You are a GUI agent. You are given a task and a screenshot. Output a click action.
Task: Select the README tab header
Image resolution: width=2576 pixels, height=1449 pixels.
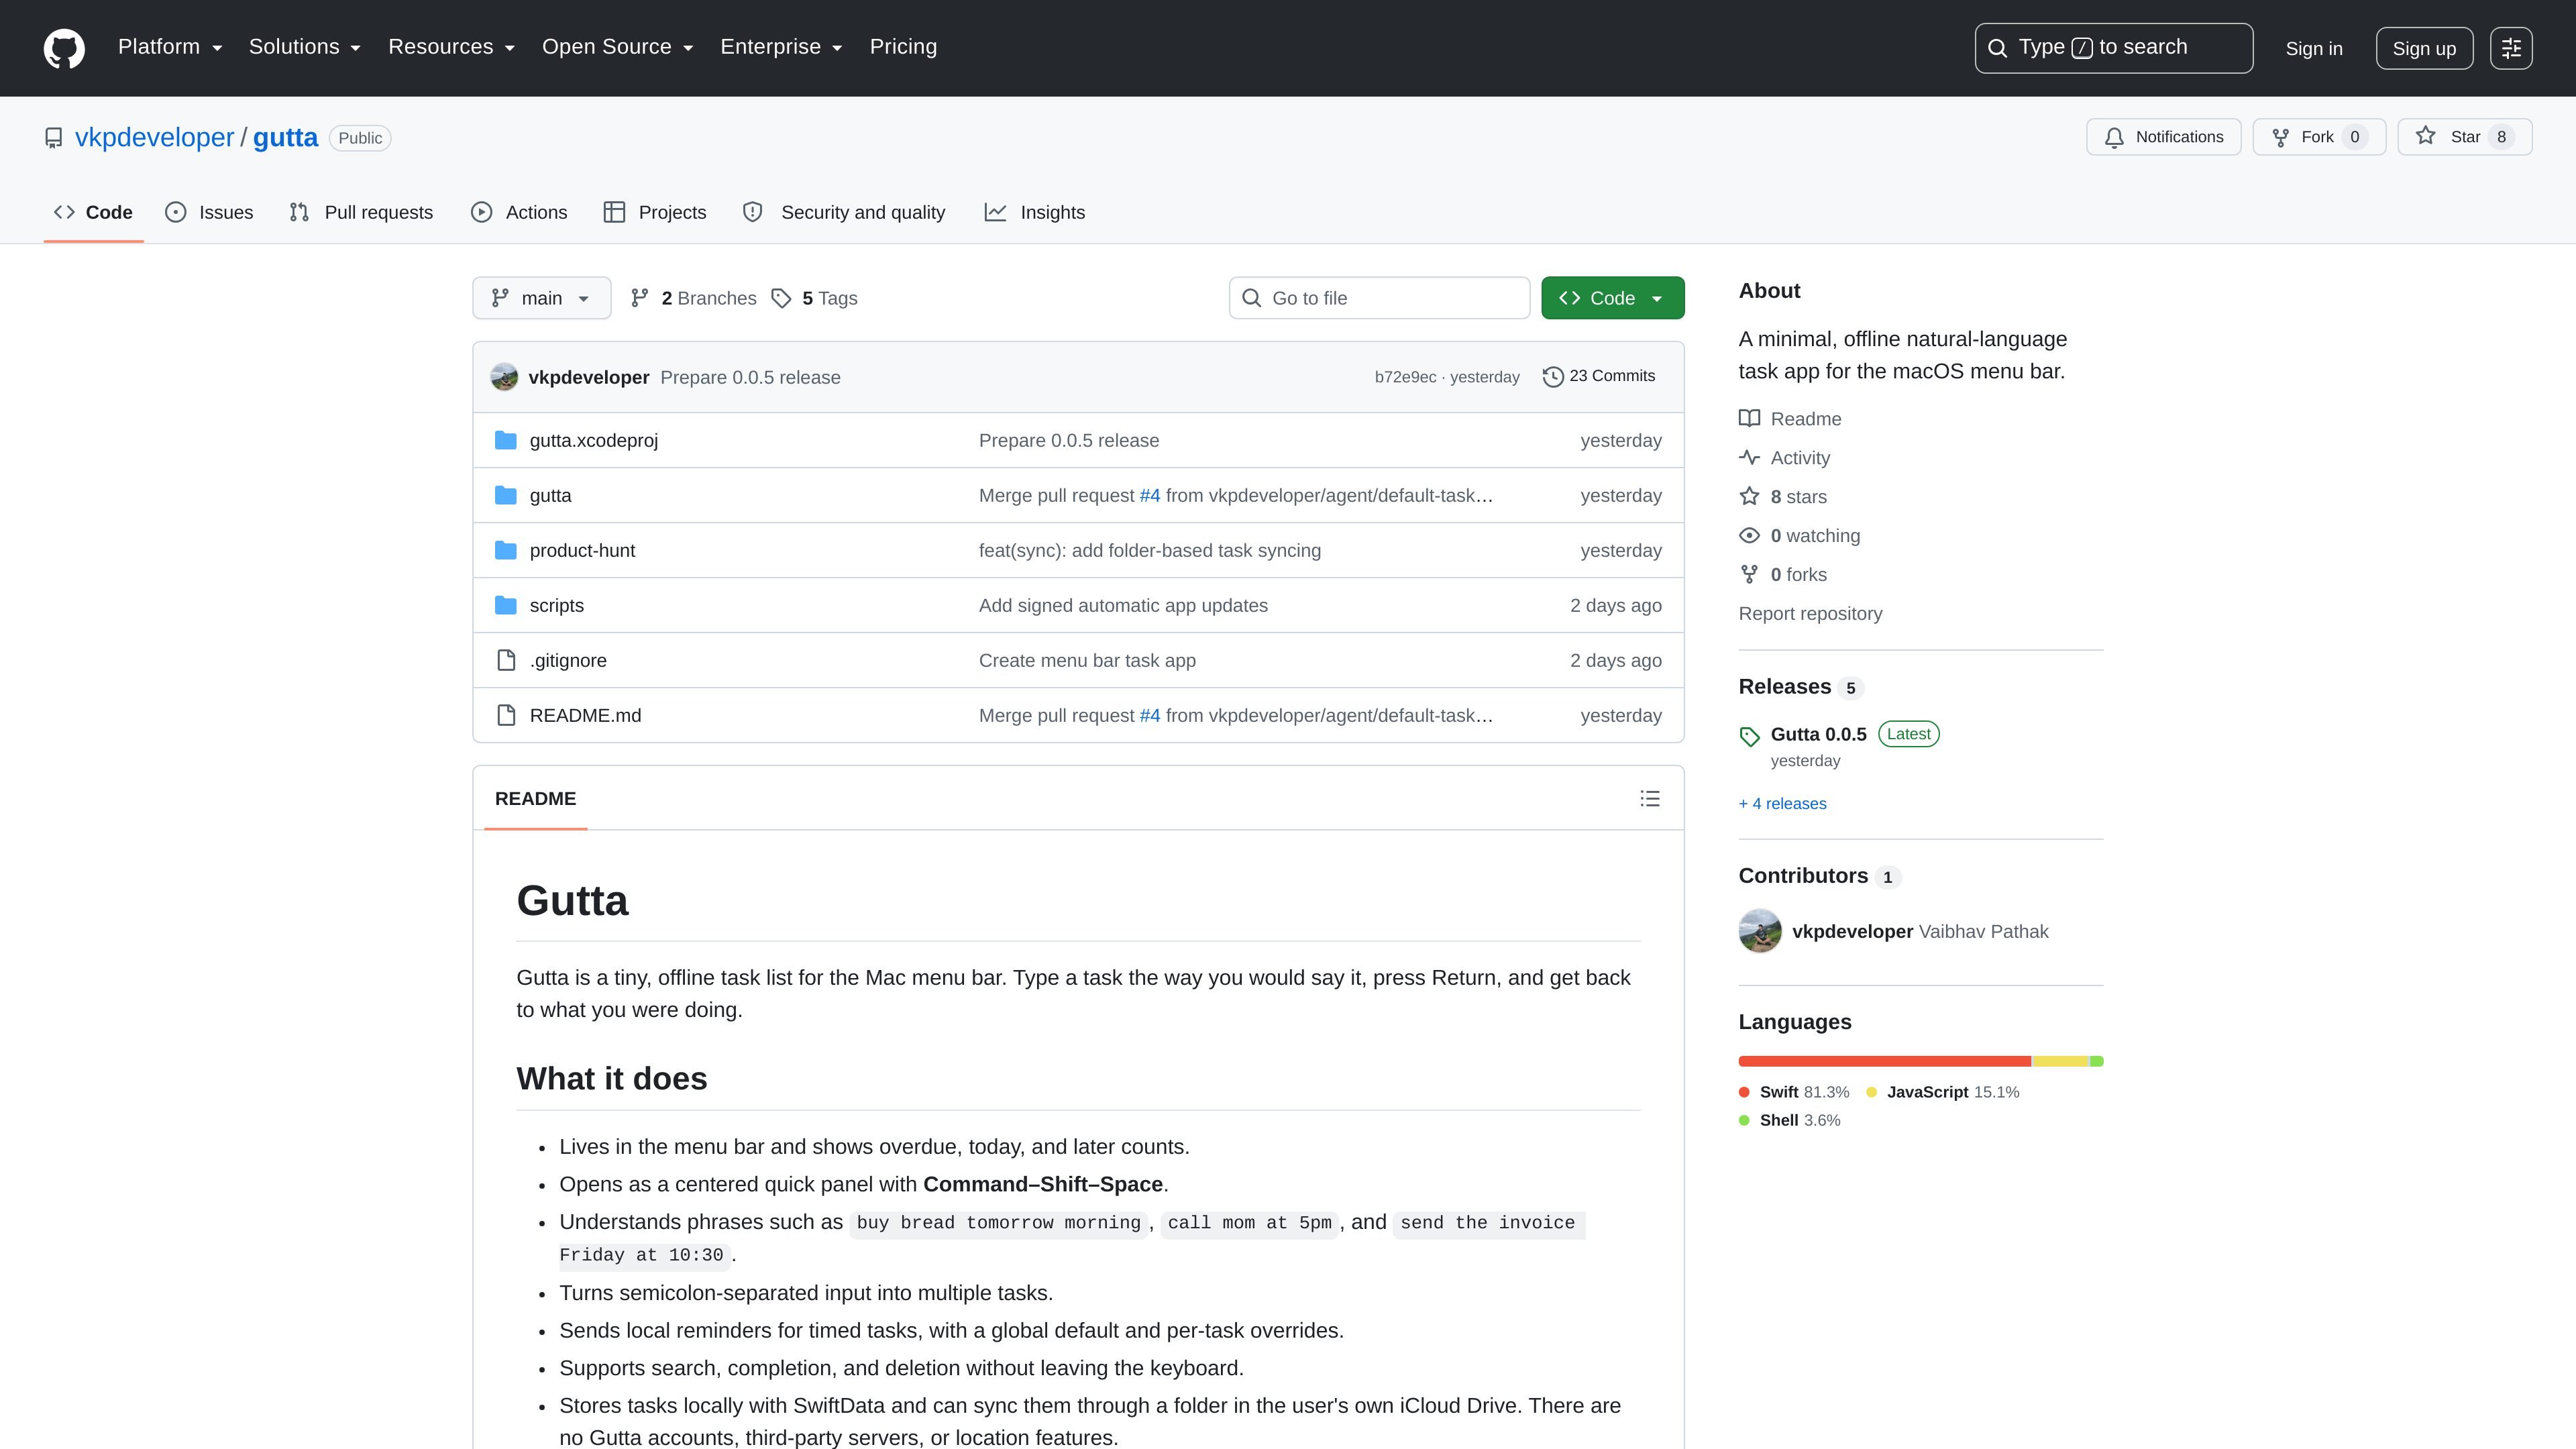535,798
